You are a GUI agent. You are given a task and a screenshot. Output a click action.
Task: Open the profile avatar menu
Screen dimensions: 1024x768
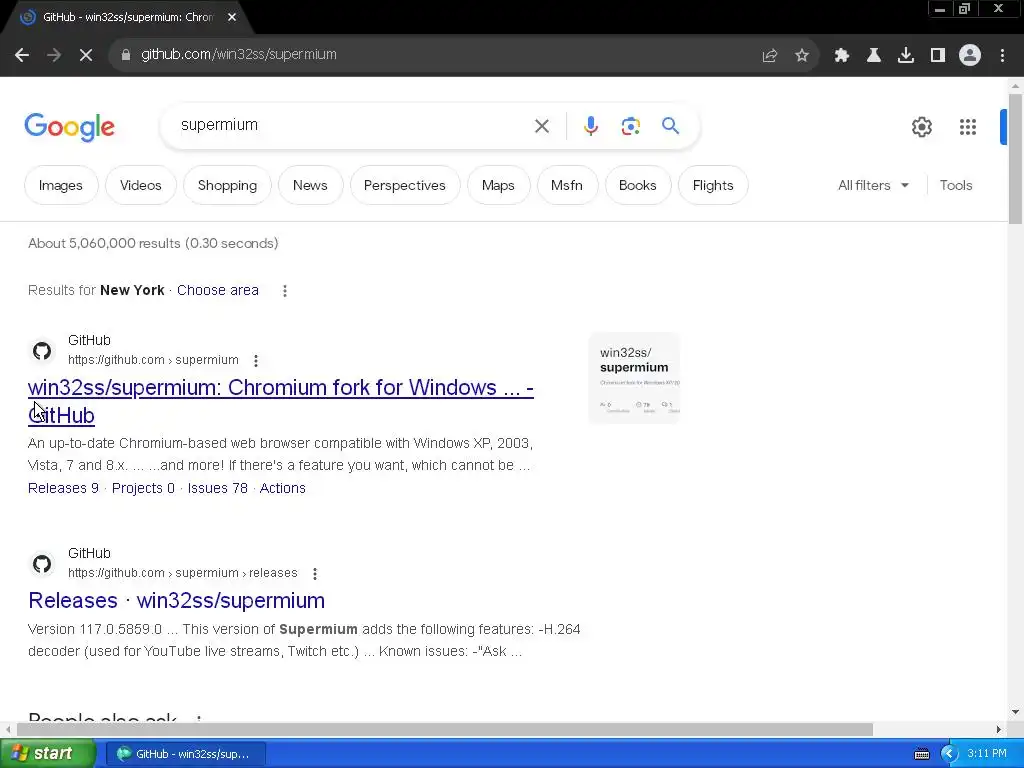pos(970,56)
